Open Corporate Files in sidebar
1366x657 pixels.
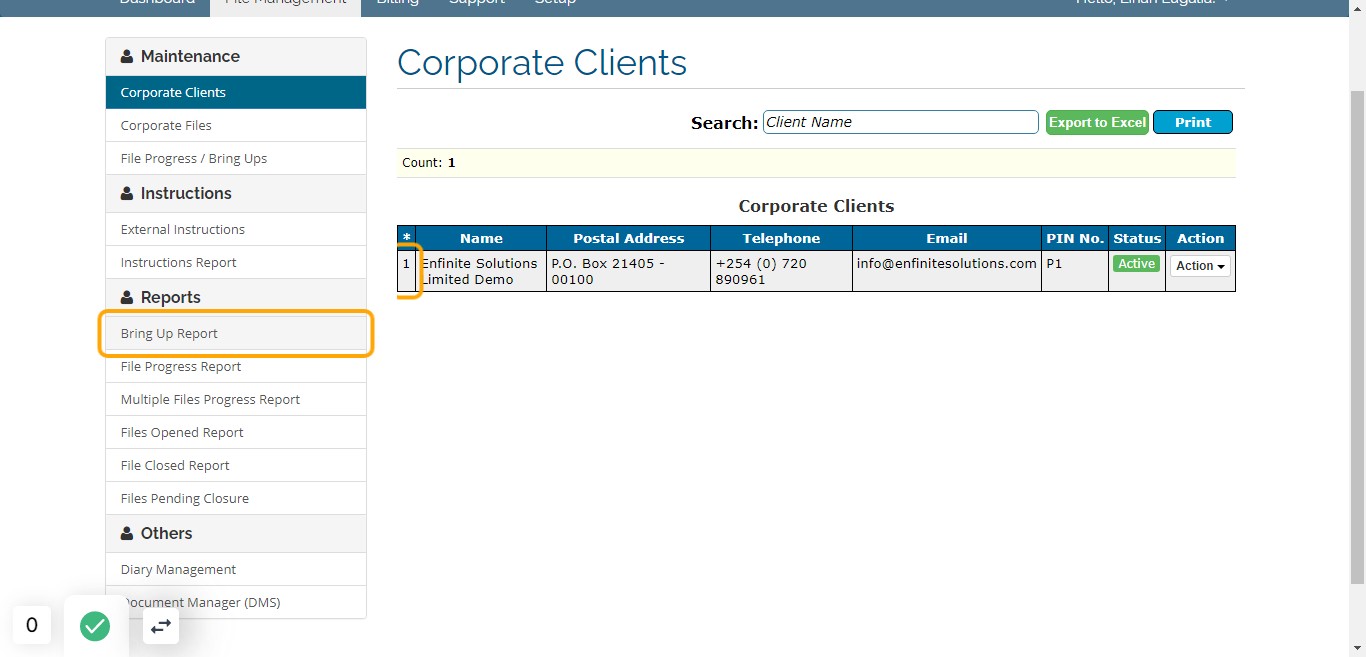[236, 125]
